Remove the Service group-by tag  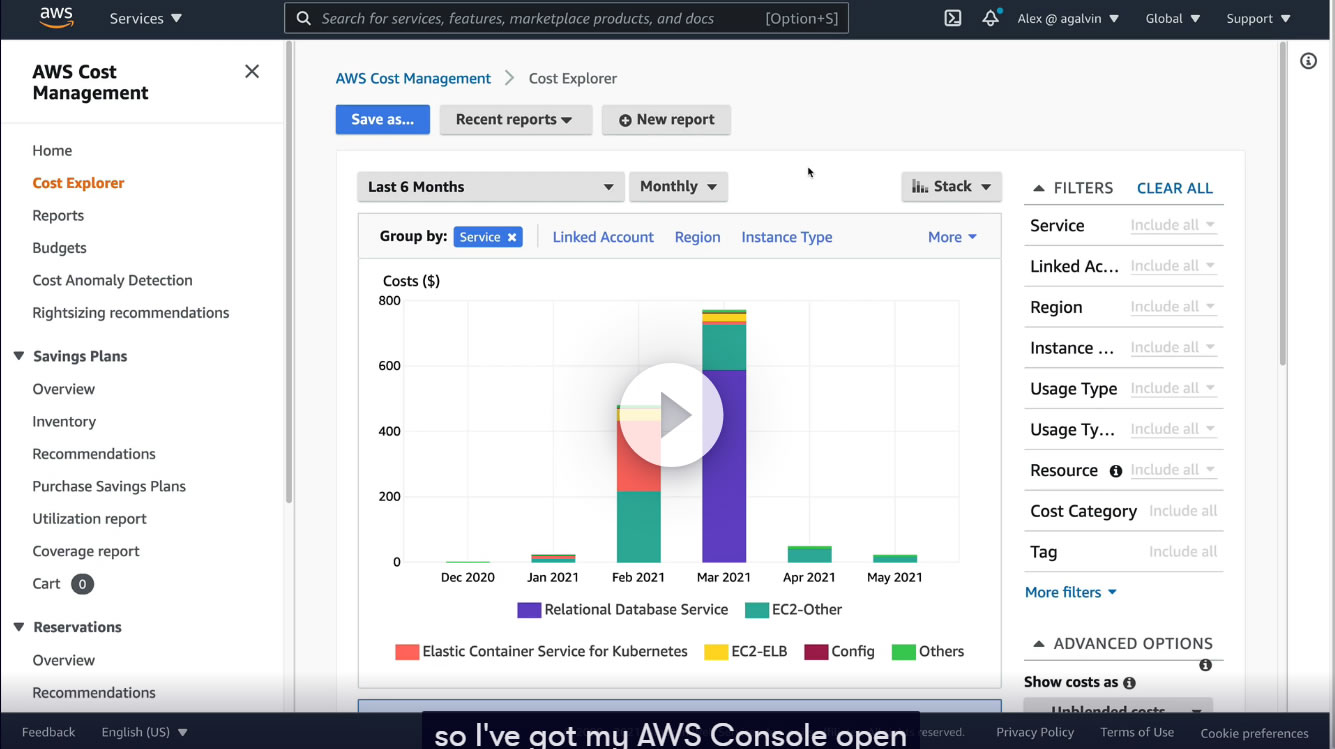click(512, 237)
